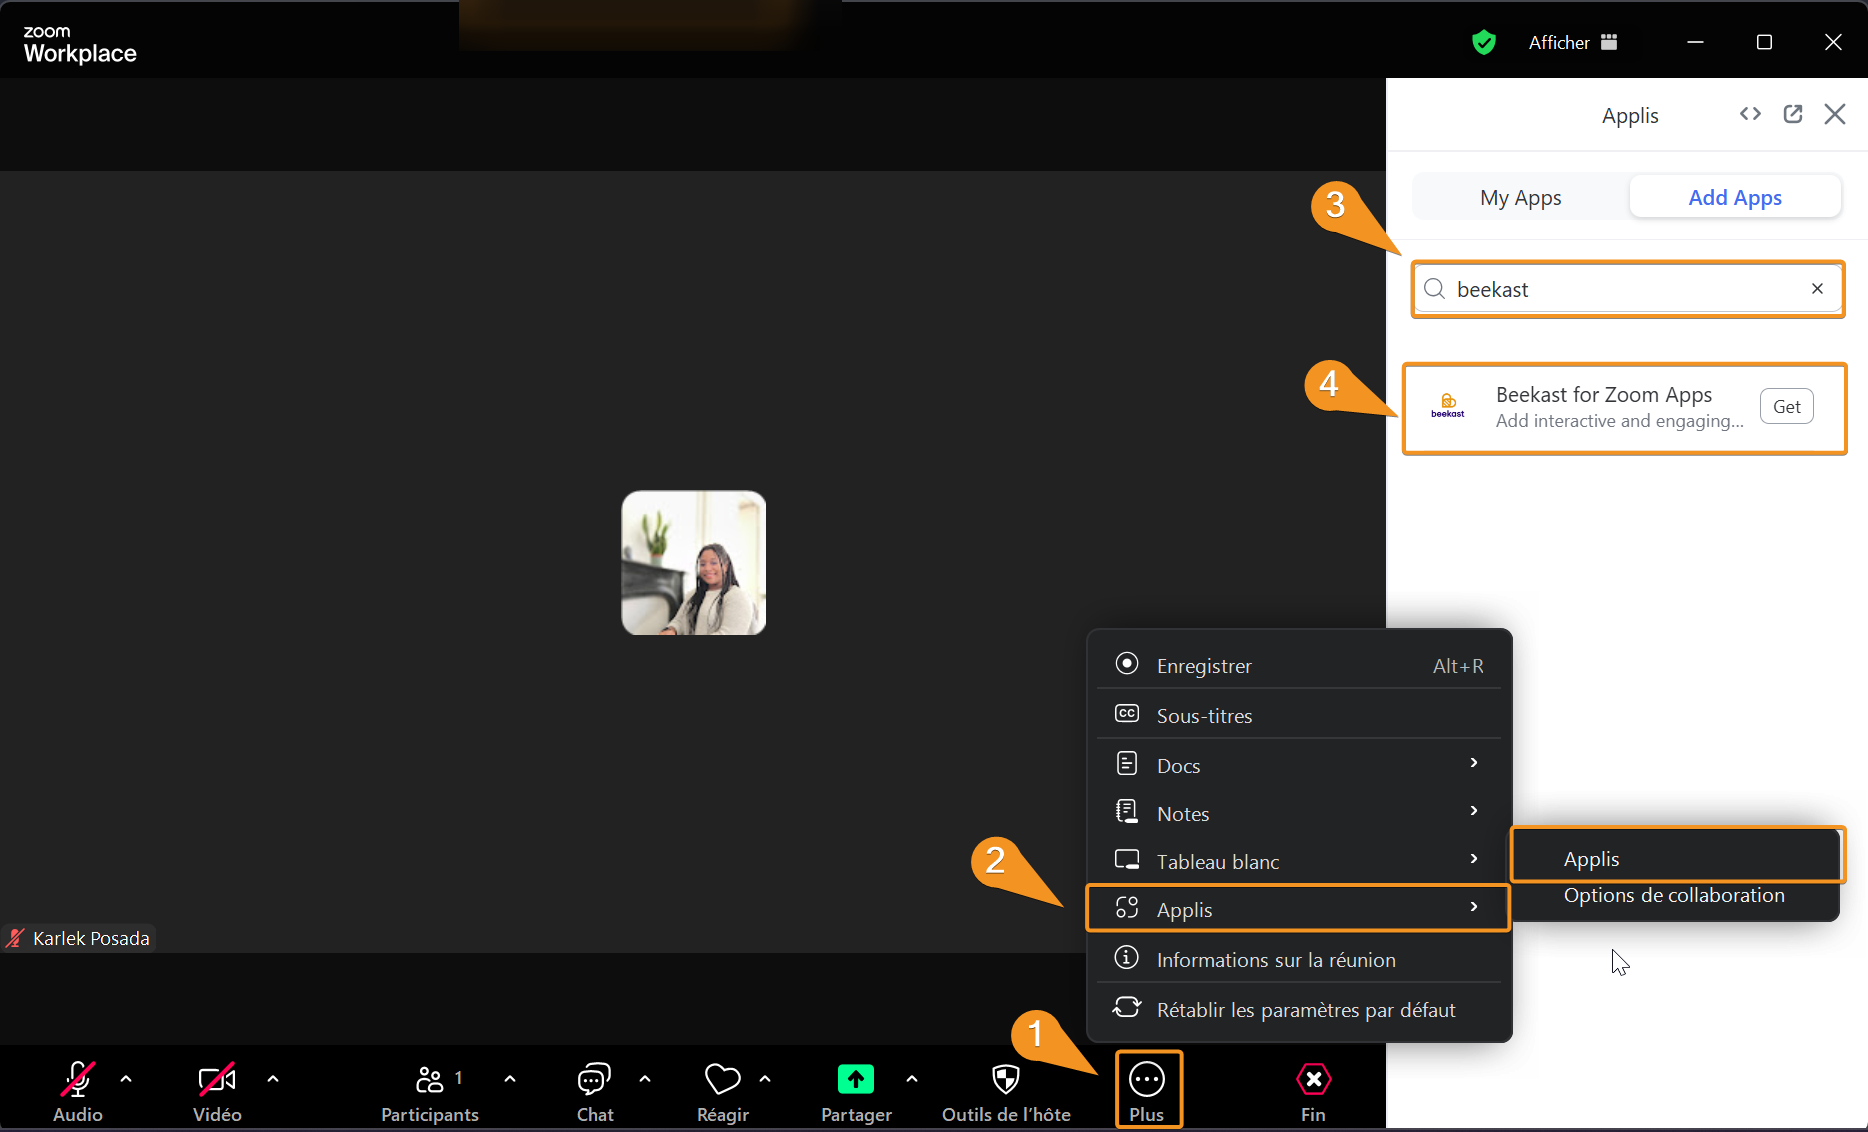
Task: Switch to the Add Apps tab
Action: pos(1735,197)
